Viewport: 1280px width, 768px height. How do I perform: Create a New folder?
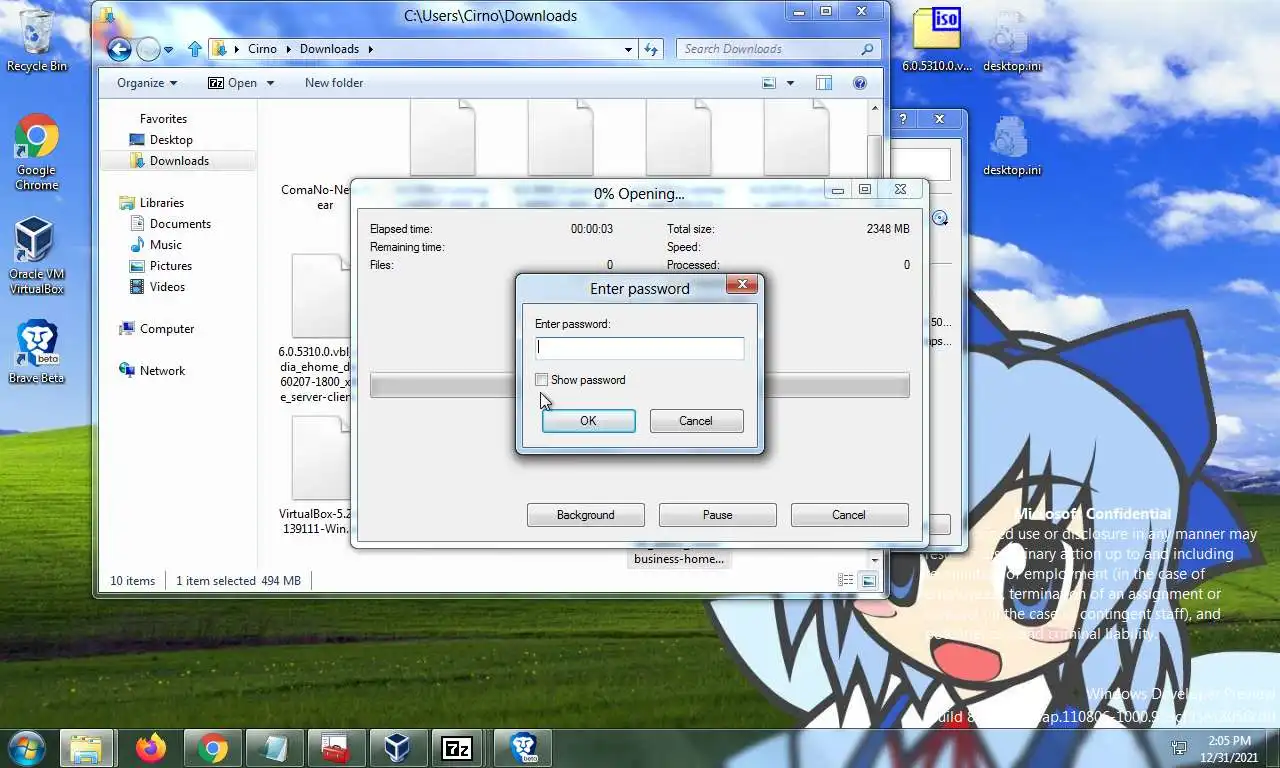(x=334, y=83)
